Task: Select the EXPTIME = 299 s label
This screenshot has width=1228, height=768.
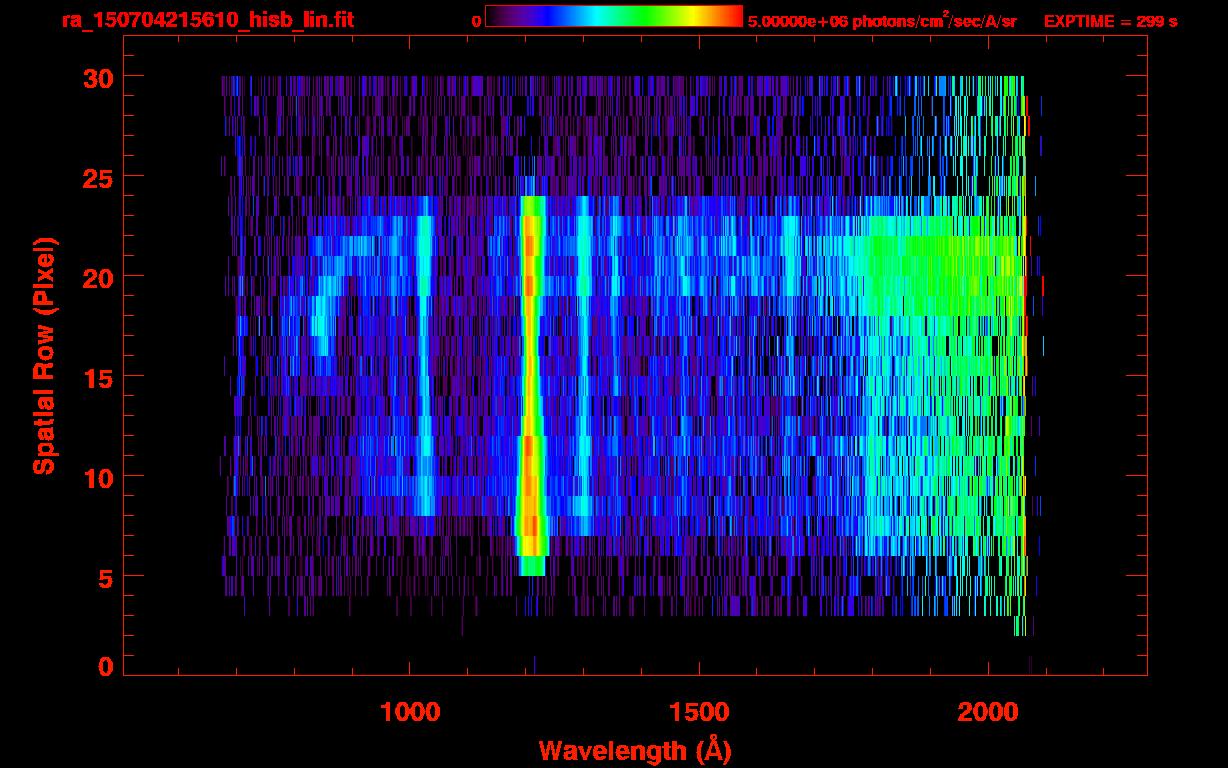Action: pyautogui.click(x=1110, y=21)
